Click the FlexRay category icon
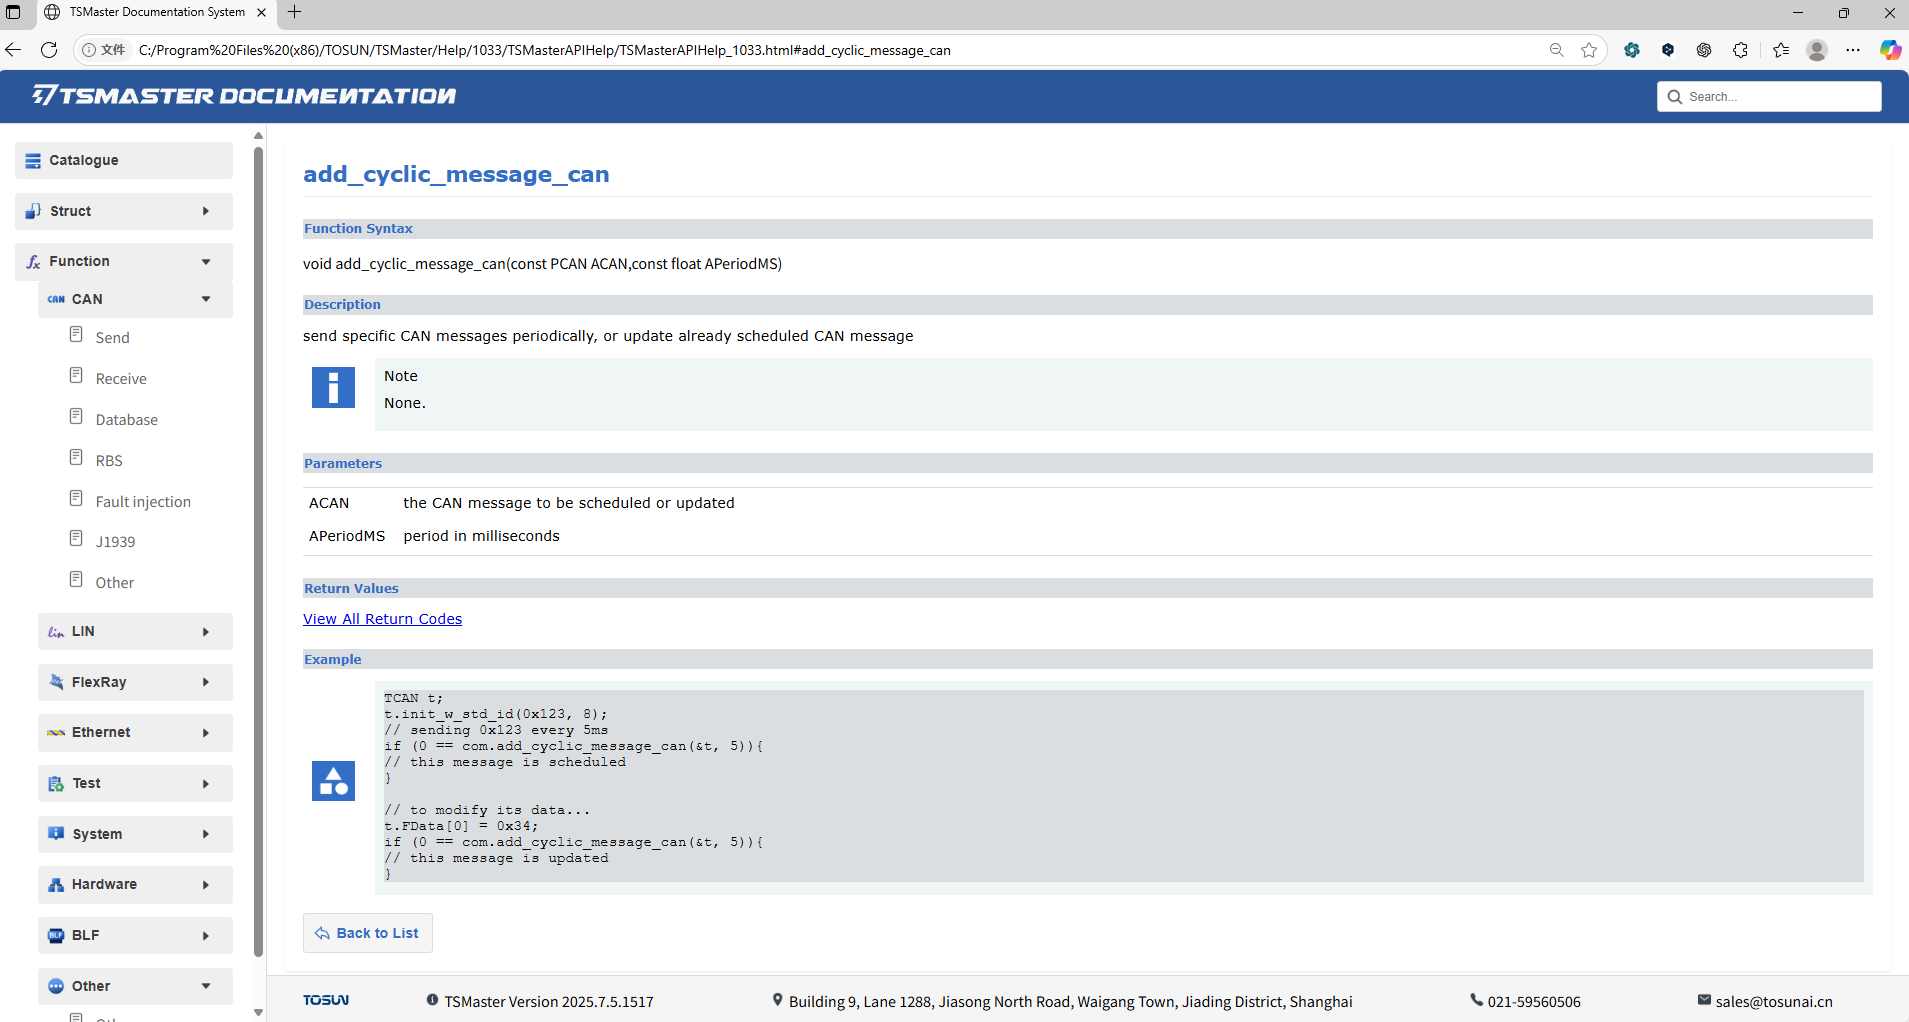The width and height of the screenshot is (1909, 1022). pyautogui.click(x=56, y=682)
